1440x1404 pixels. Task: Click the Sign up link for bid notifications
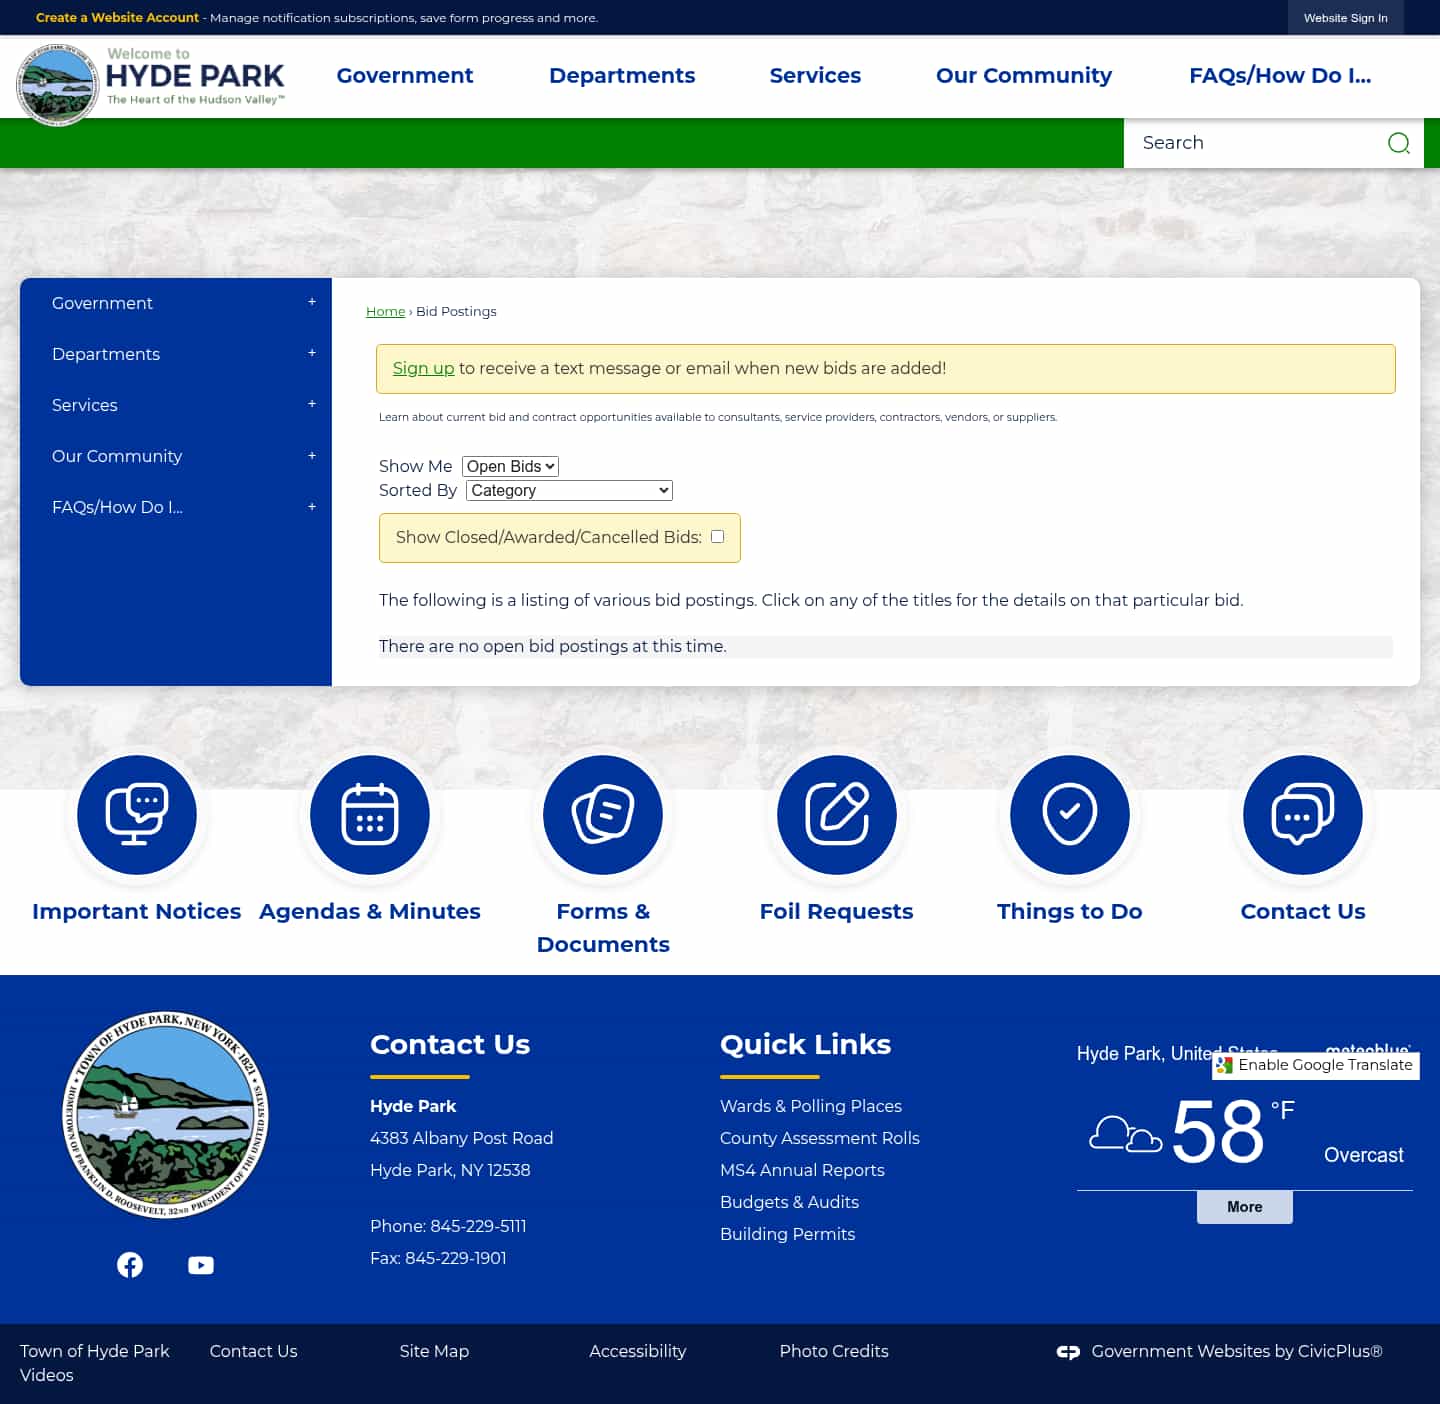[x=422, y=368]
